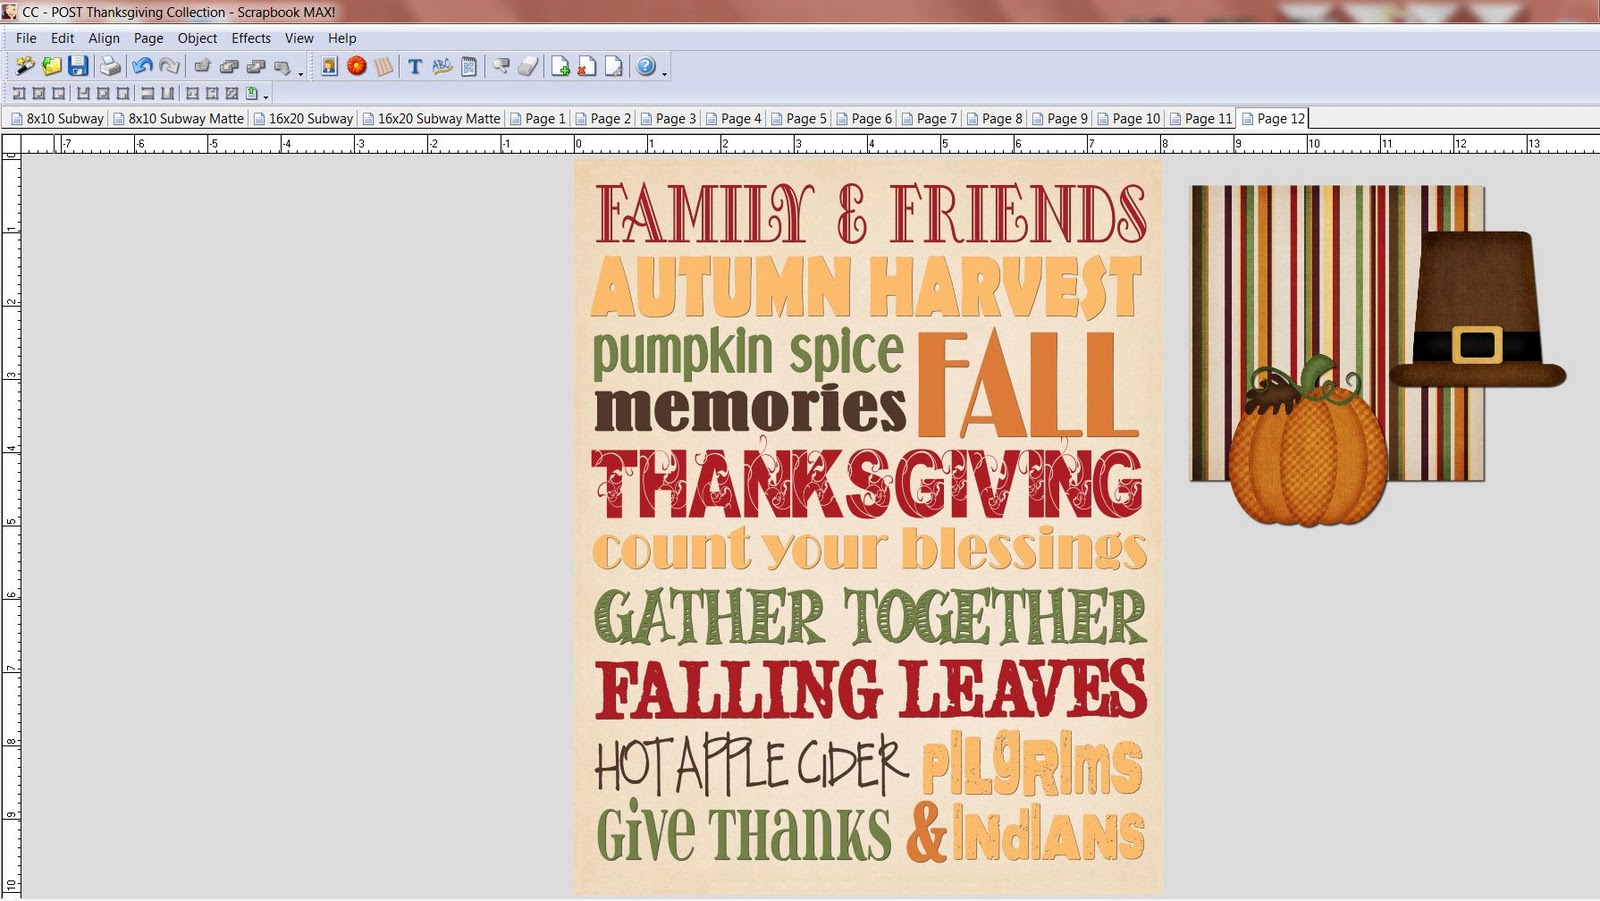Open the dropdown at the end of the alignment toolbar

tap(265, 94)
